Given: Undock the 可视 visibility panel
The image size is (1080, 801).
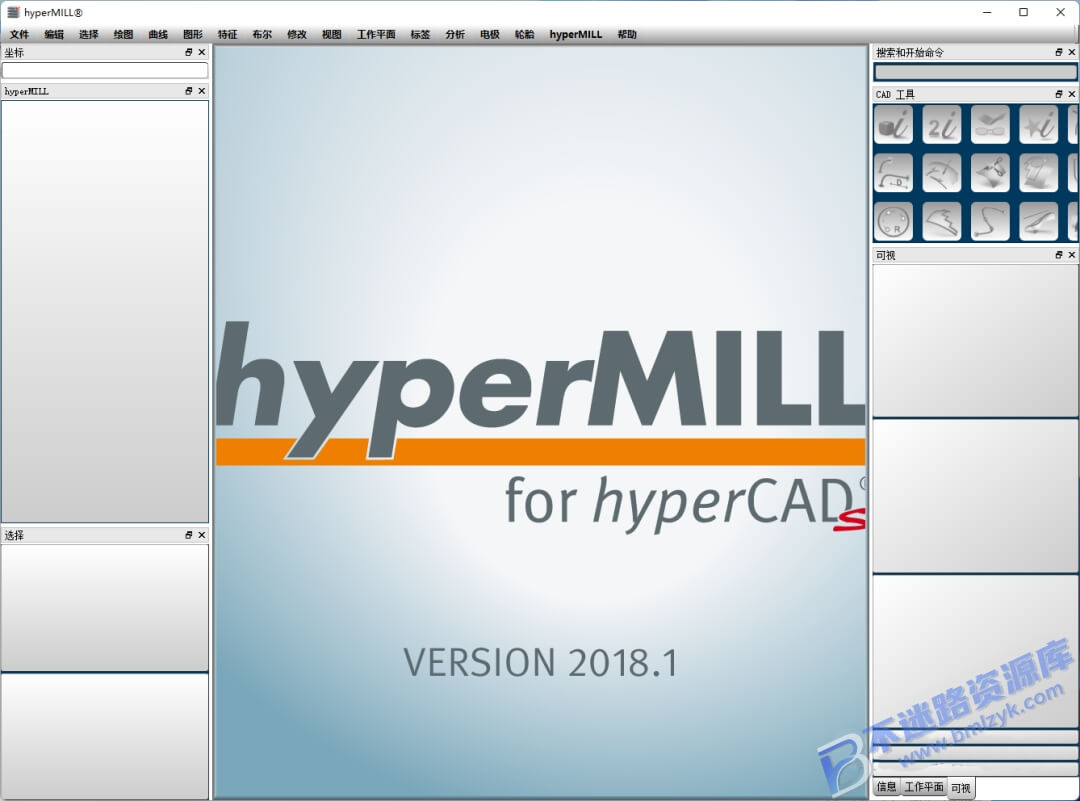Looking at the screenshot, I should pos(1059,255).
